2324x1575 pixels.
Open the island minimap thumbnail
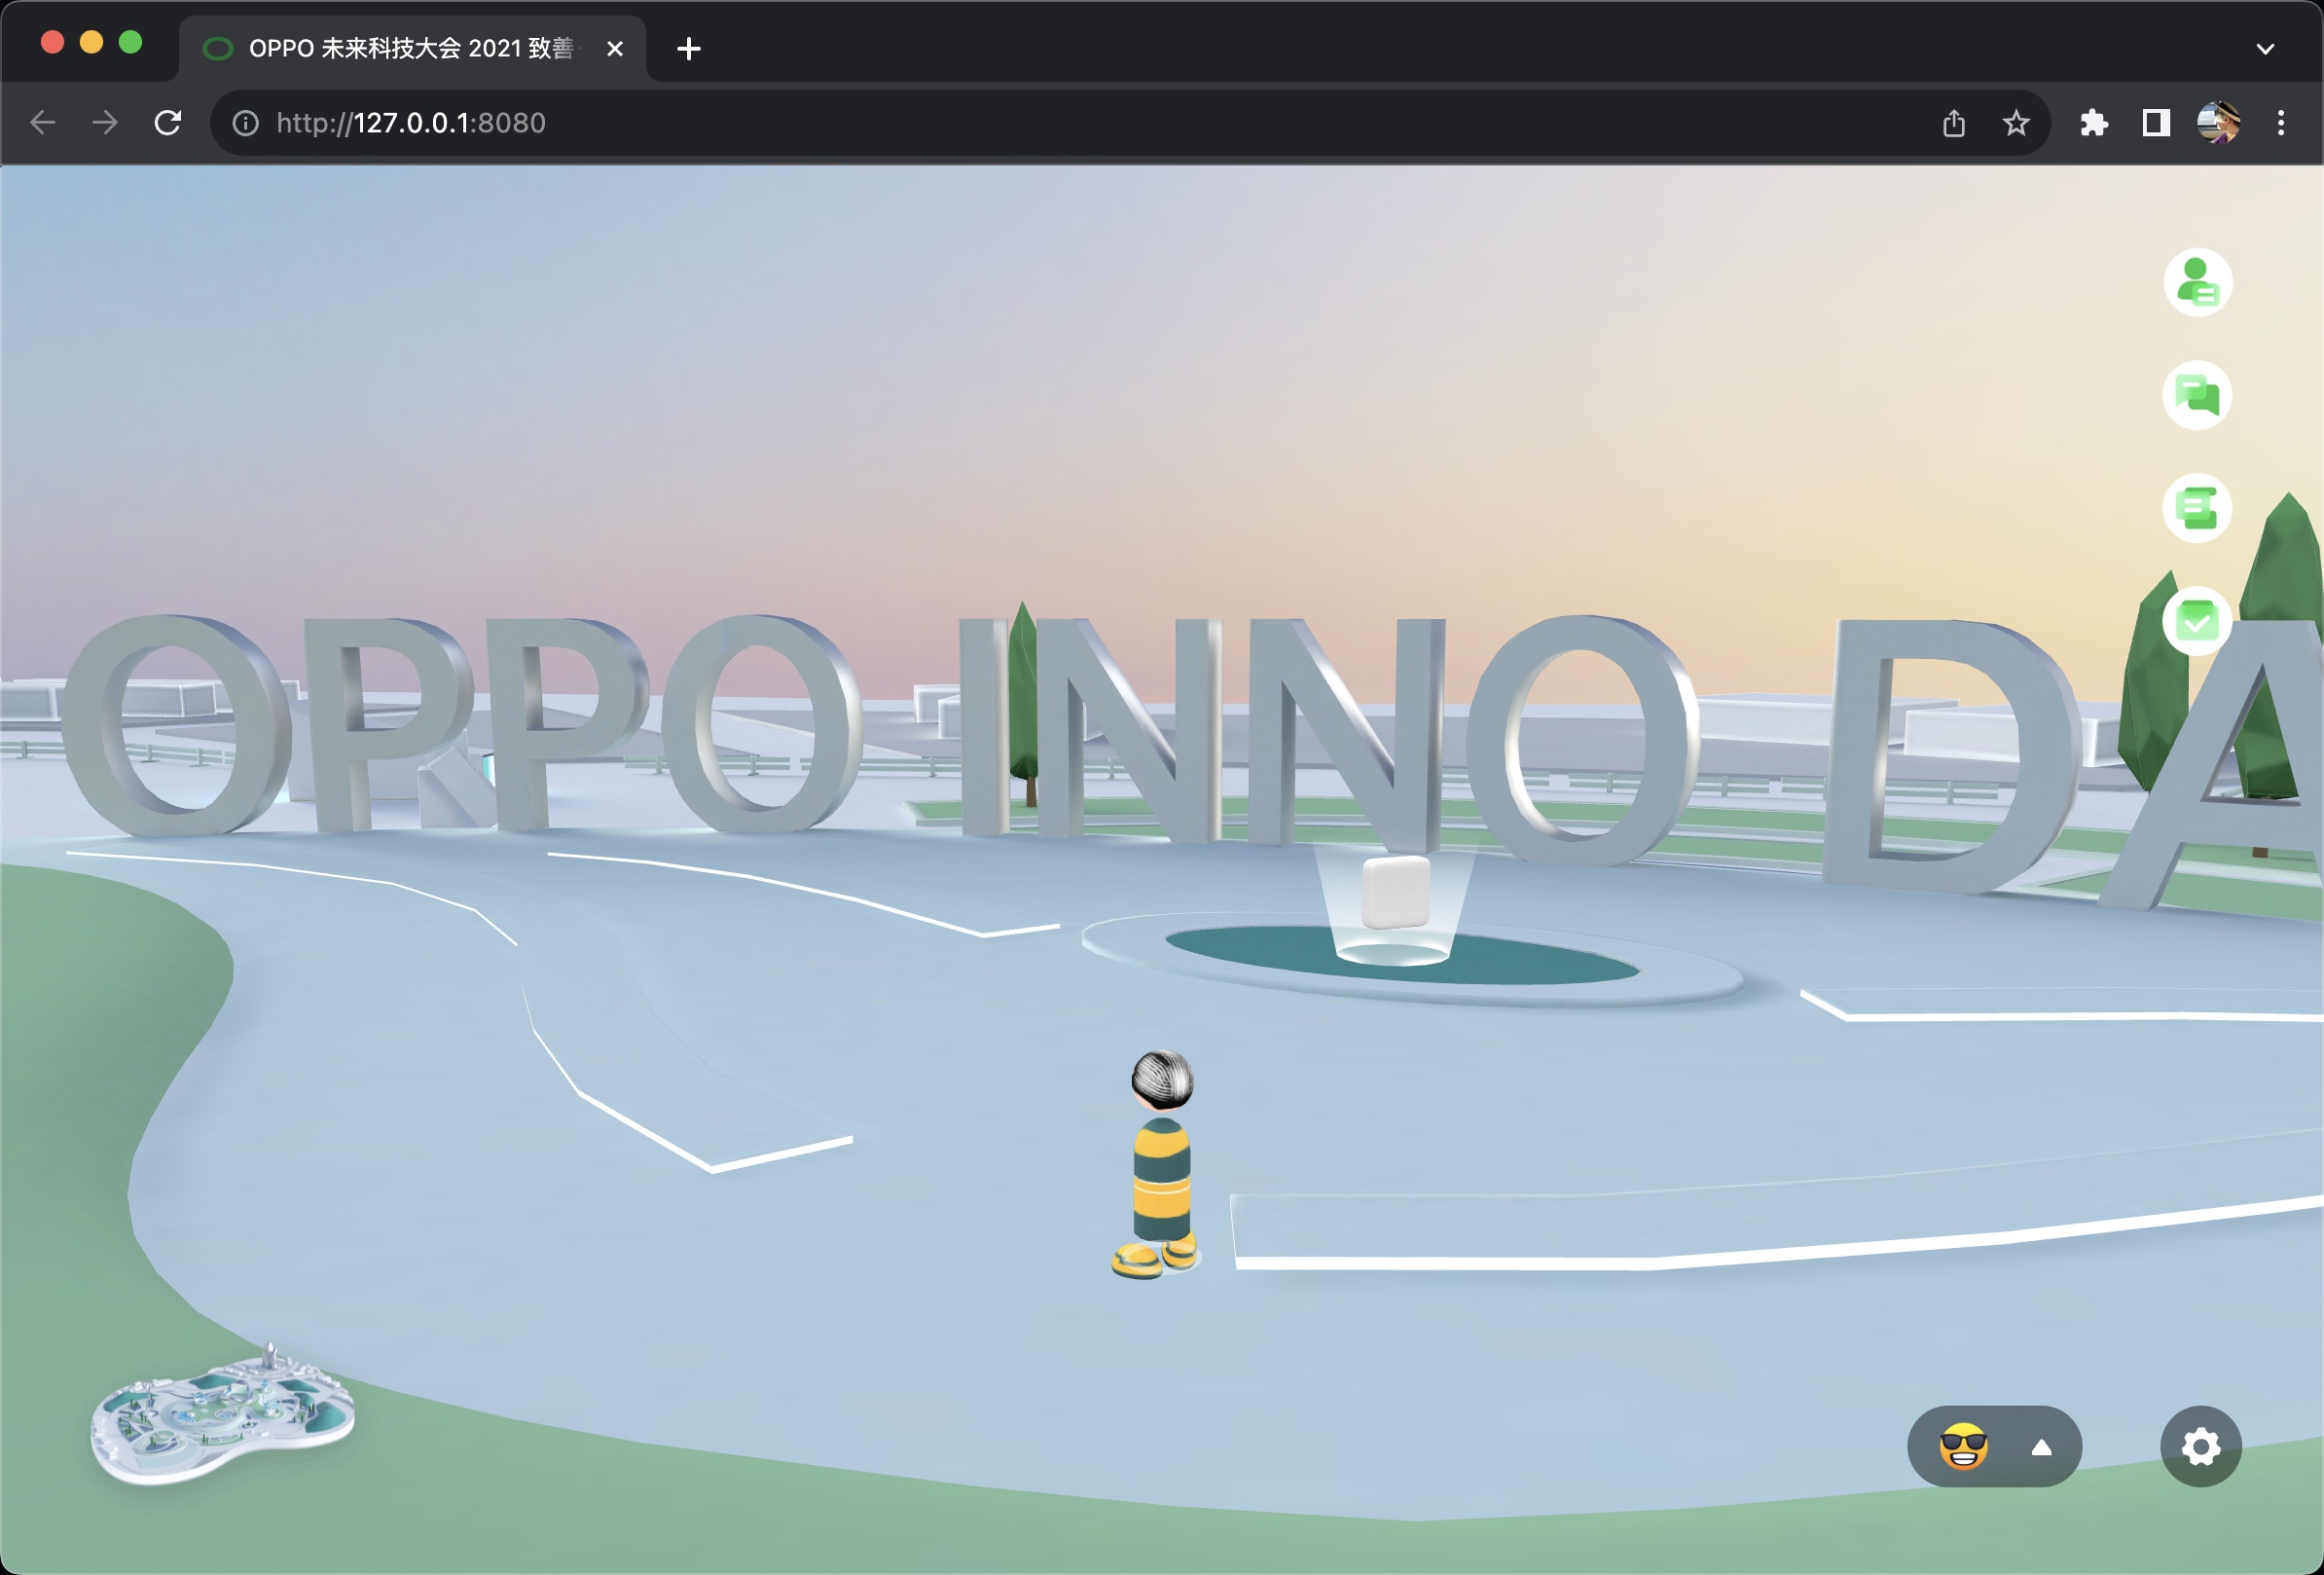click(222, 1415)
